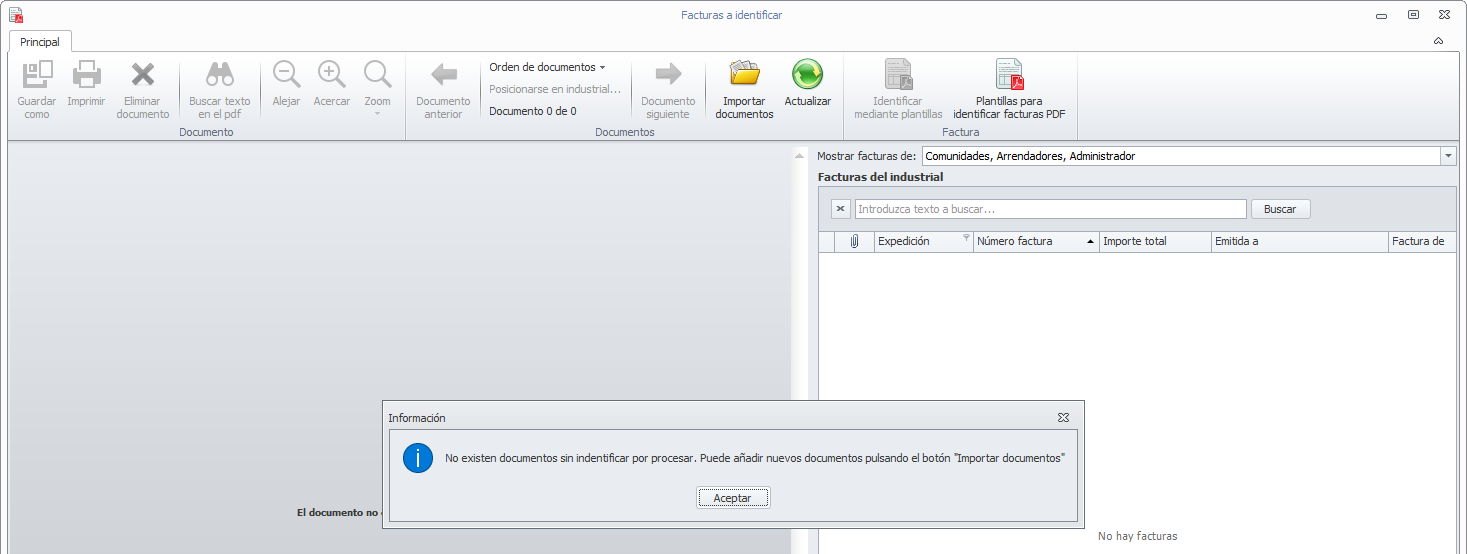Screen dimensions: 1467x554
Task: Click the Factura de column header
Action: point(1422,241)
